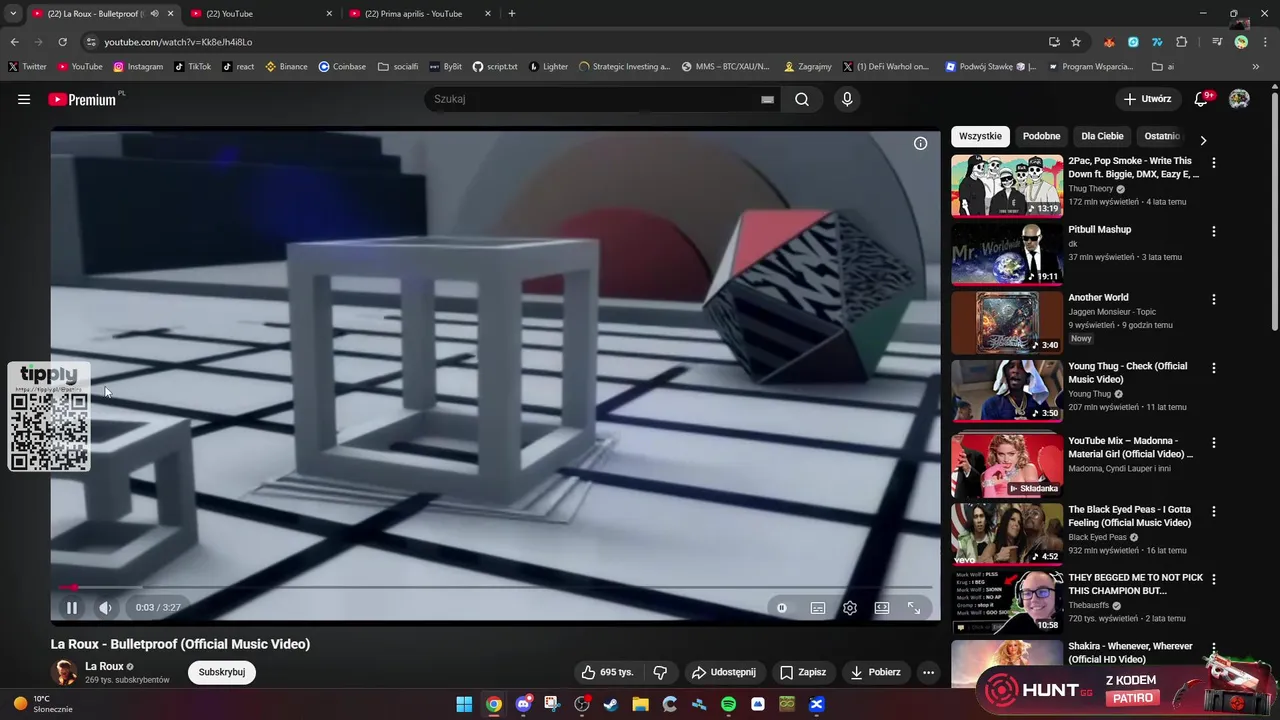
Task: Mute the La Roux tab audio icon
Action: 154,14
